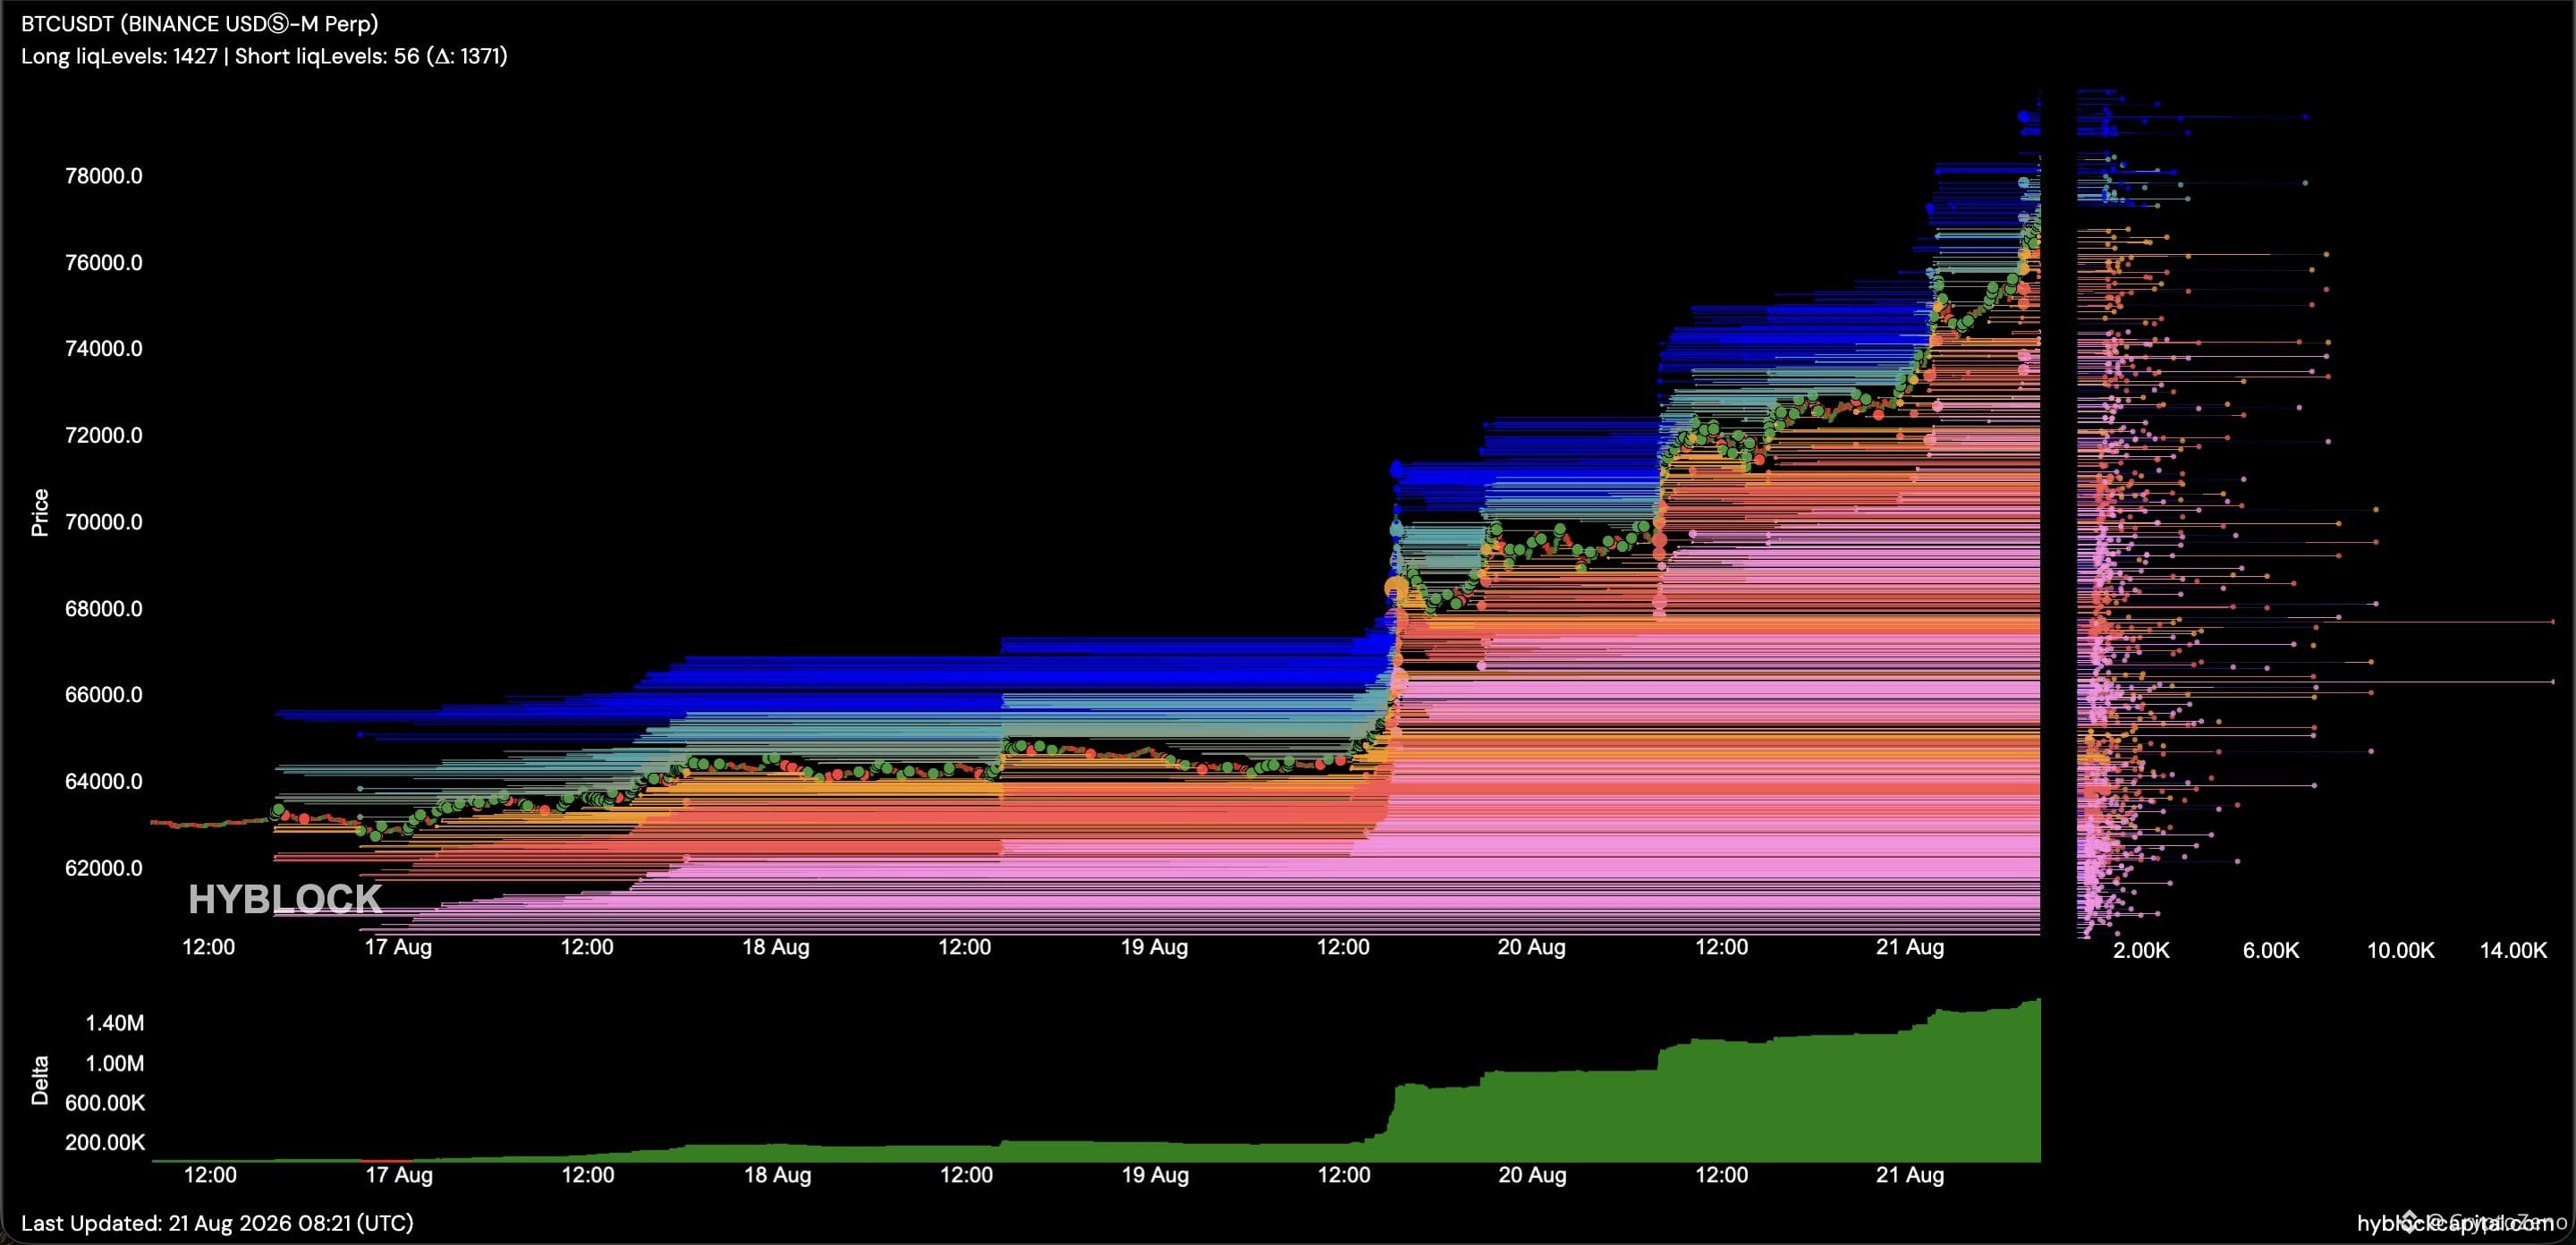Click the 64000.0 price axis label
The height and width of the screenshot is (1245, 2576).
coord(104,782)
